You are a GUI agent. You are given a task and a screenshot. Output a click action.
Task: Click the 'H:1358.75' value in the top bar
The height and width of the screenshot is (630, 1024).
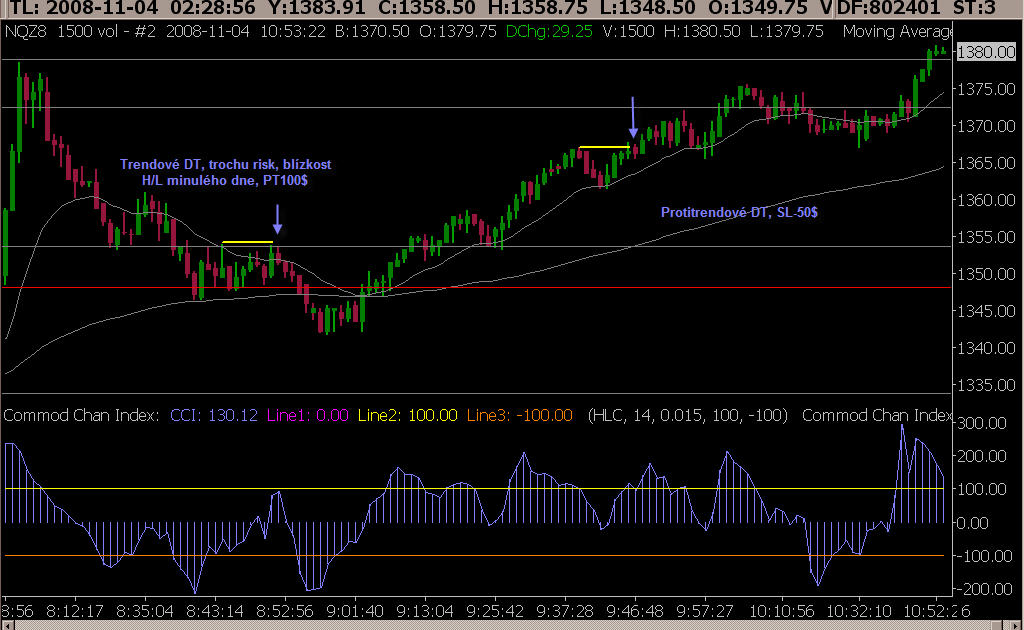coord(537,8)
